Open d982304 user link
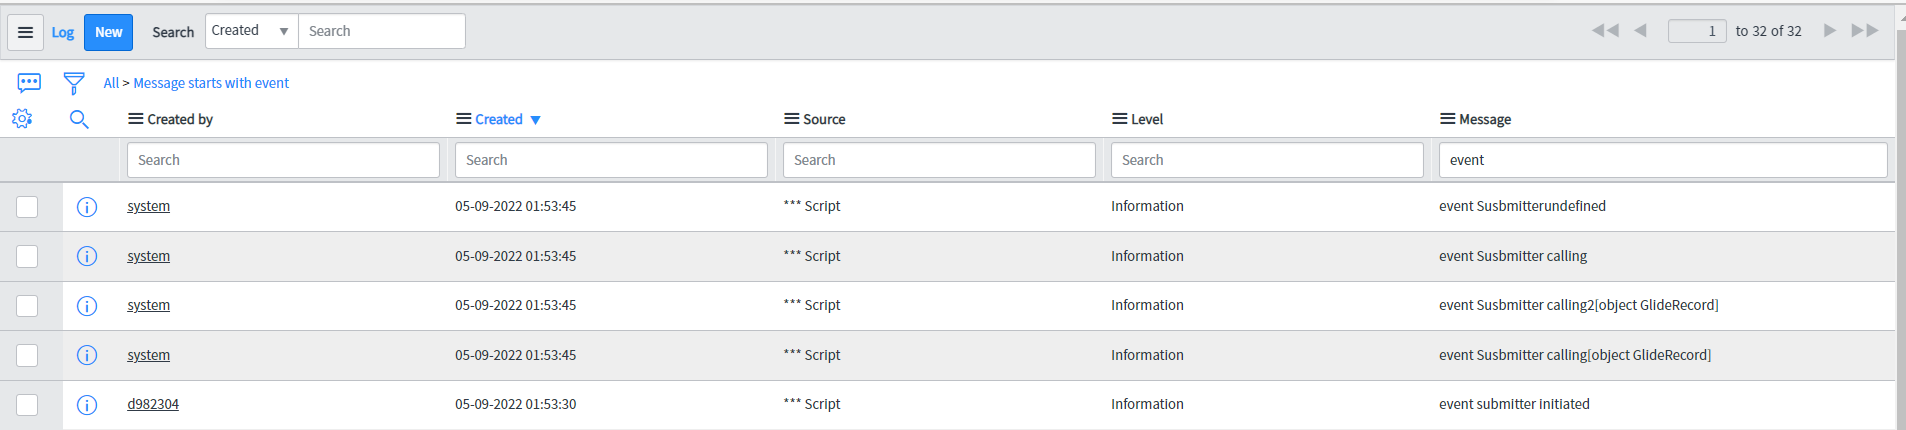1906x430 pixels. [x=153, y=404]
